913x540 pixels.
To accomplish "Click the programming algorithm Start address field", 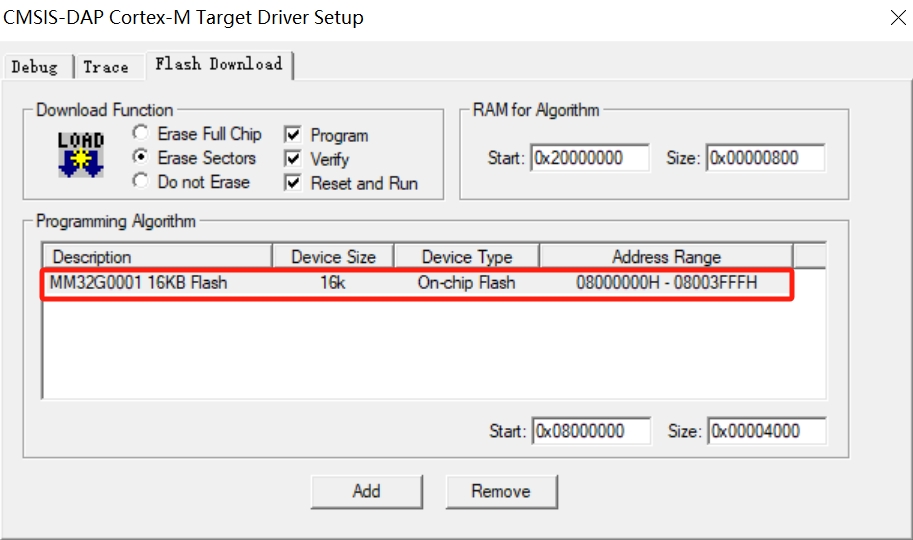I will coord(590,431).
